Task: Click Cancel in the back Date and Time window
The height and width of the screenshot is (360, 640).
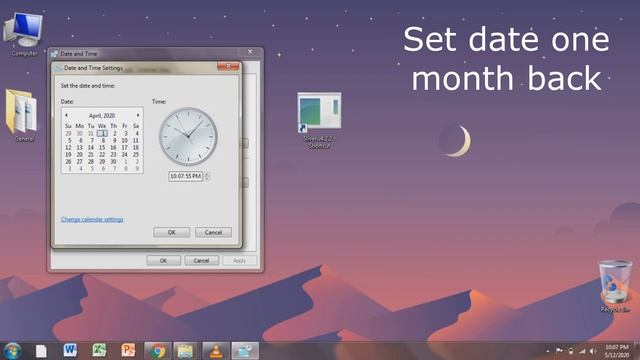Action: [x=201, y=260]
